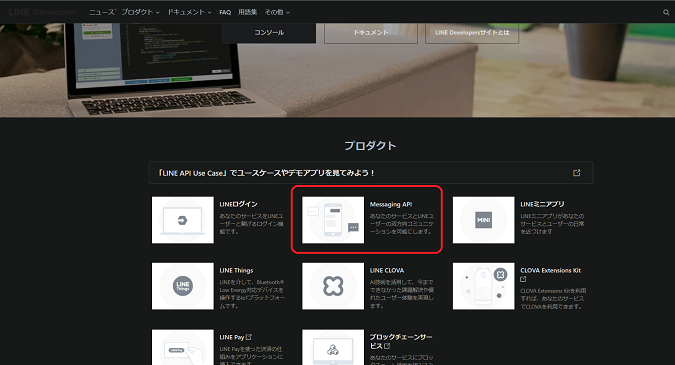
Task: Expand the その他 dropdown menu
Action: (x=277, y=12)
